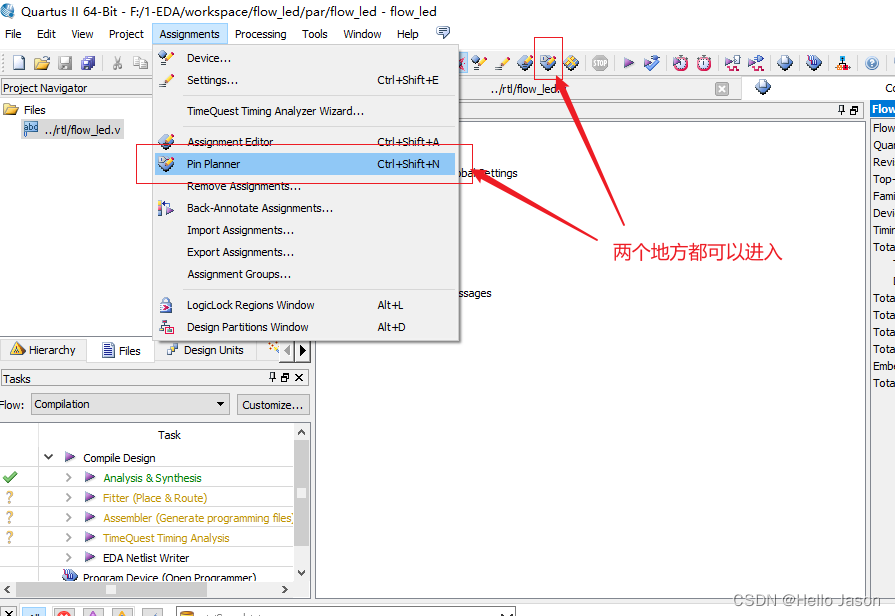Click the compilation report icon beside the tab
The width and height of the screenshot is (895, 616).
[x=763, y=87]
